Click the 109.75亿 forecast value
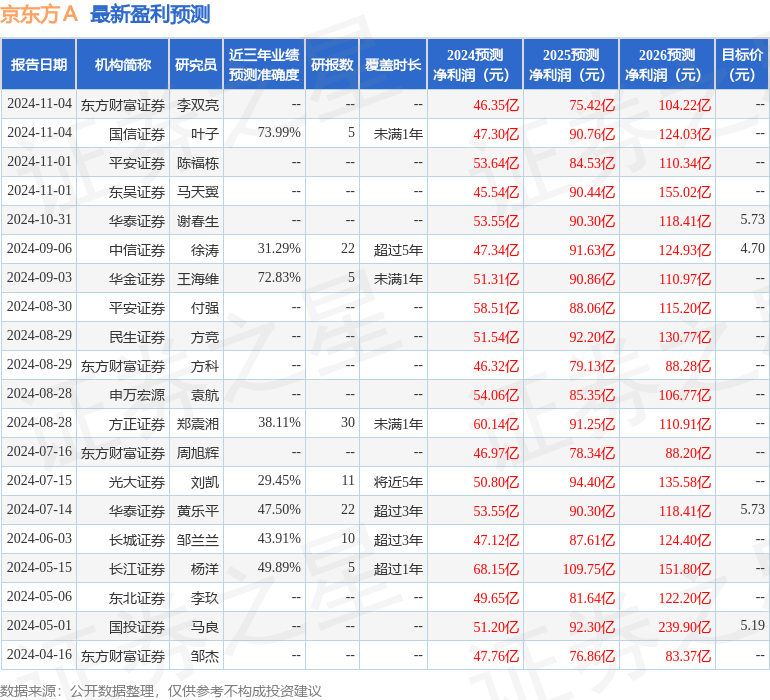This screenshot has width=770, height=700. pyautogui.click(x=589, y=569)
